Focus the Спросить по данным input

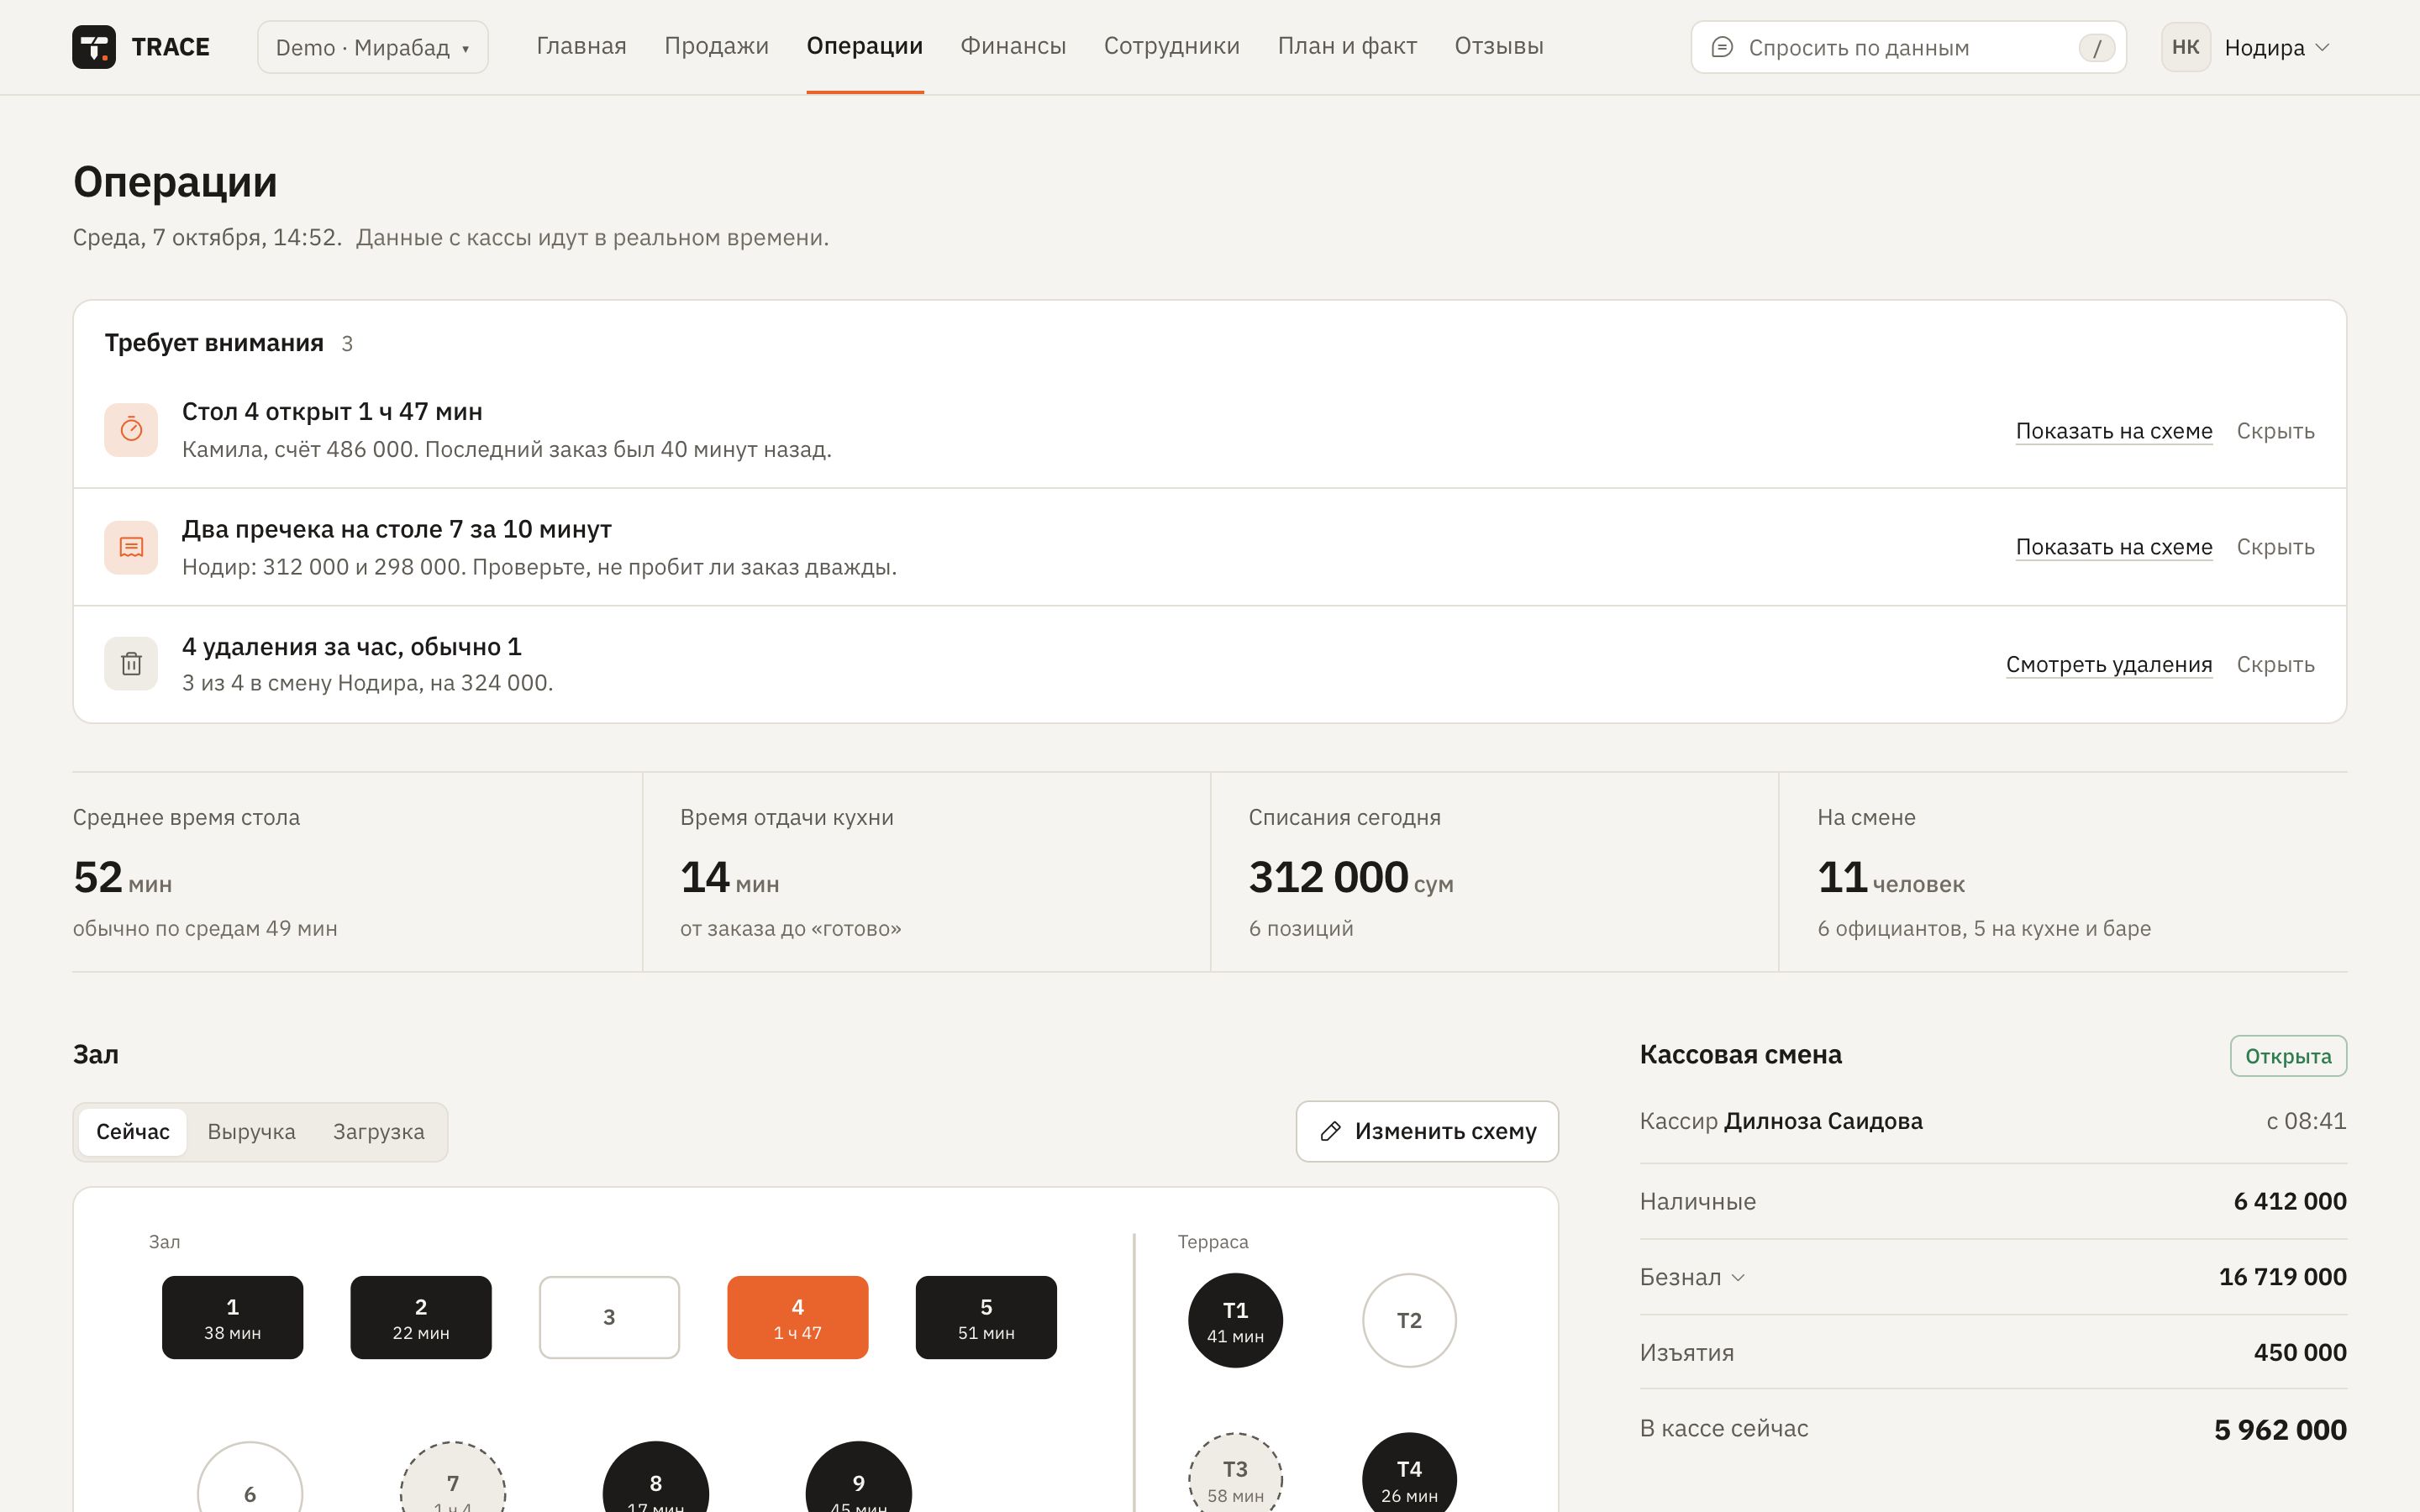pyautogui.click(x=1908, y=47)
